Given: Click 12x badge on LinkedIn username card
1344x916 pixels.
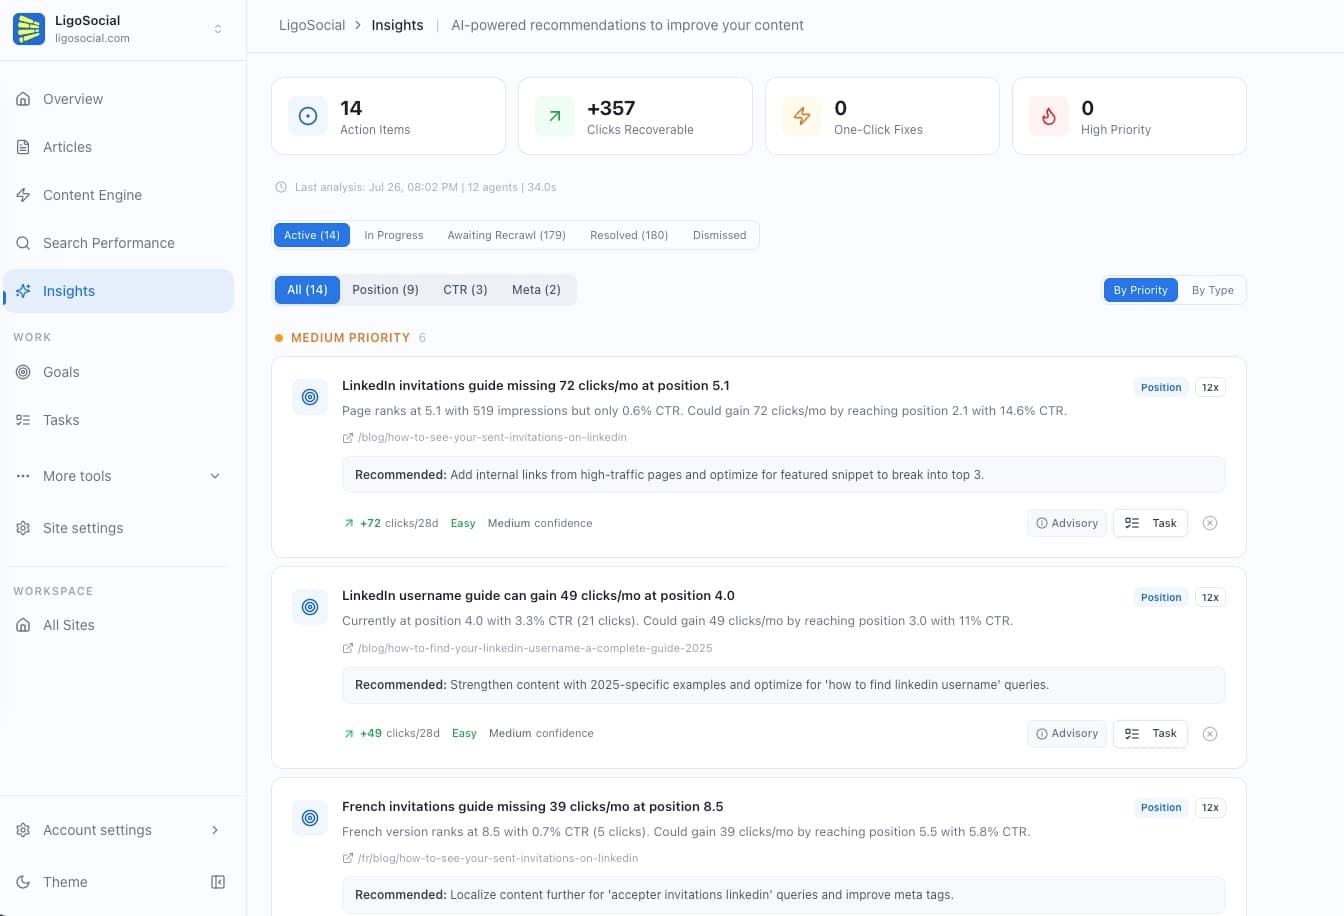Looking at the screenshot, I should (x=1210, y=597).
